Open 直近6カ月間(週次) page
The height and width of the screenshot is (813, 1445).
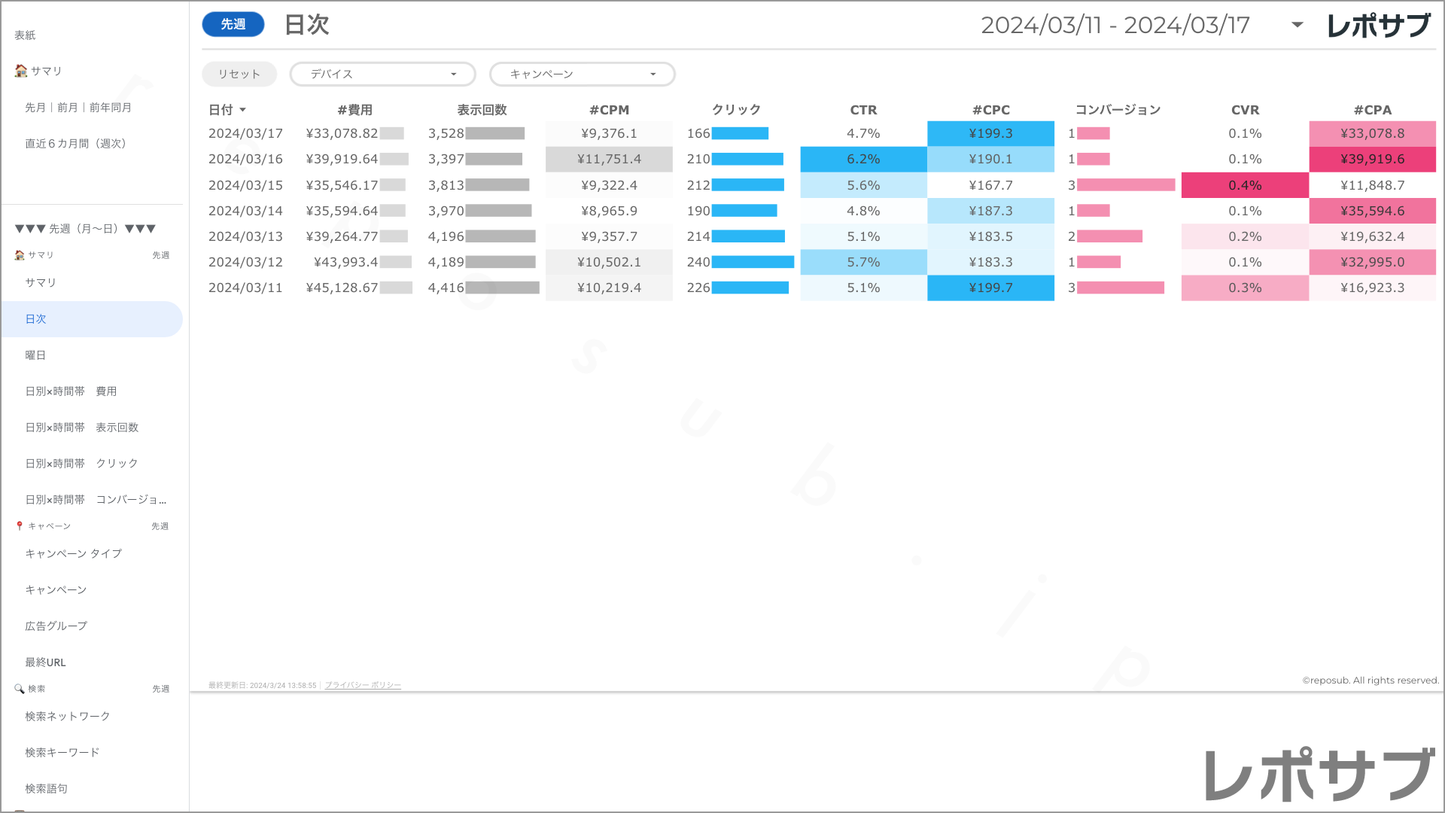[x=76, y=143]
